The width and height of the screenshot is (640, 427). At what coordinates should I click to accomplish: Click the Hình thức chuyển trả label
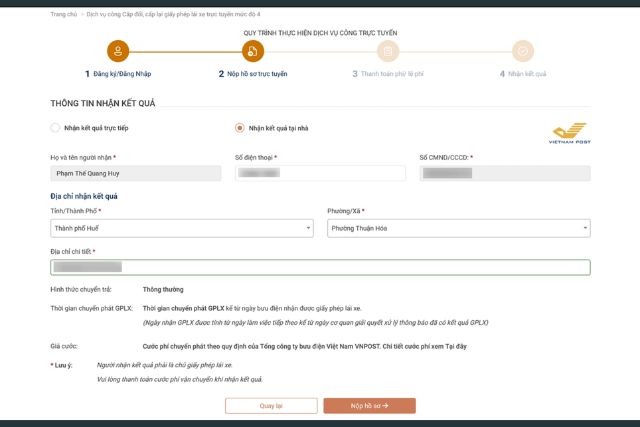[x=81, y=289]
